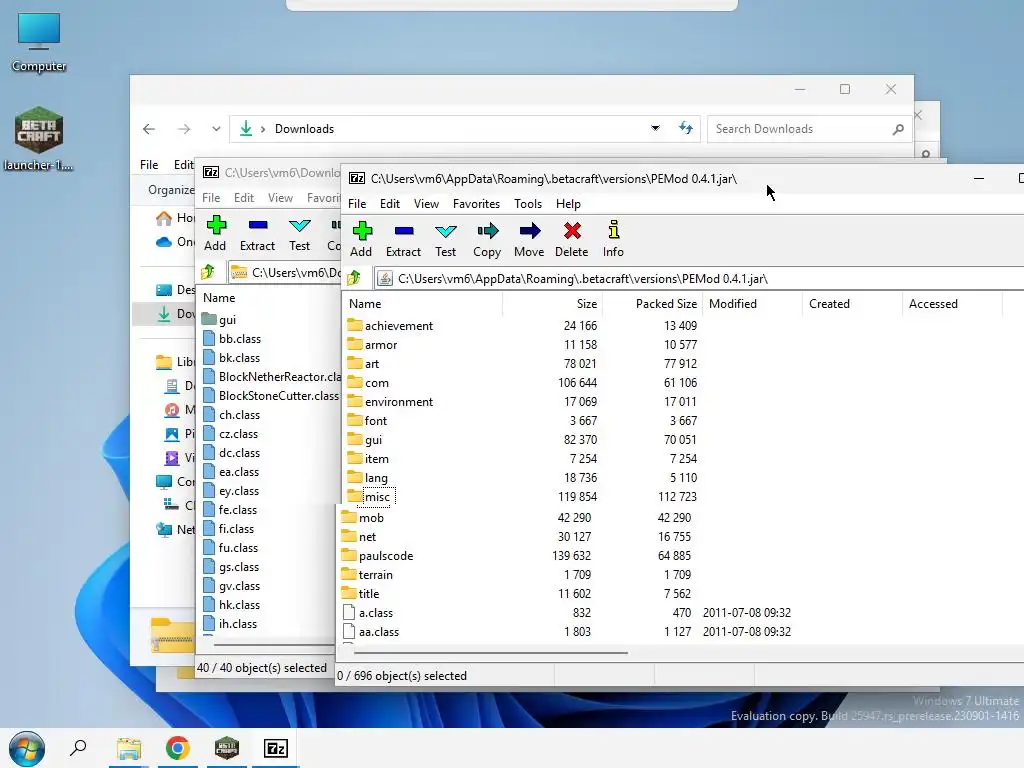Viewport: 1024px width, 768px height.
Task: Switch to File Explorer on the taskbar
Action: click(x=129, y=748)
